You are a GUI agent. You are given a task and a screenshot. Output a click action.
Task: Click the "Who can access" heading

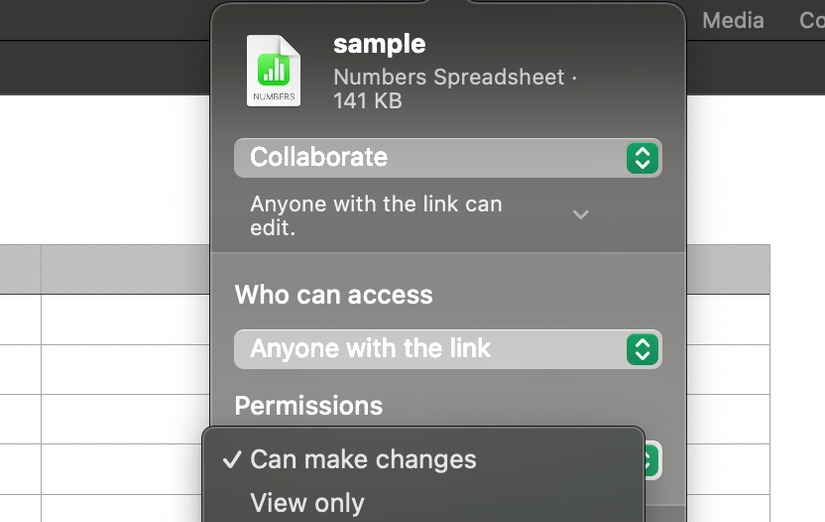tap(333, 295)
